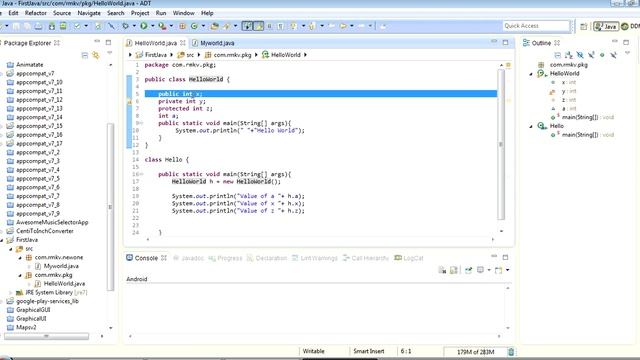This screenshot has height=360, width=640.
Task: Click the Android SDK Manager icon
Action: coord(51,26)
